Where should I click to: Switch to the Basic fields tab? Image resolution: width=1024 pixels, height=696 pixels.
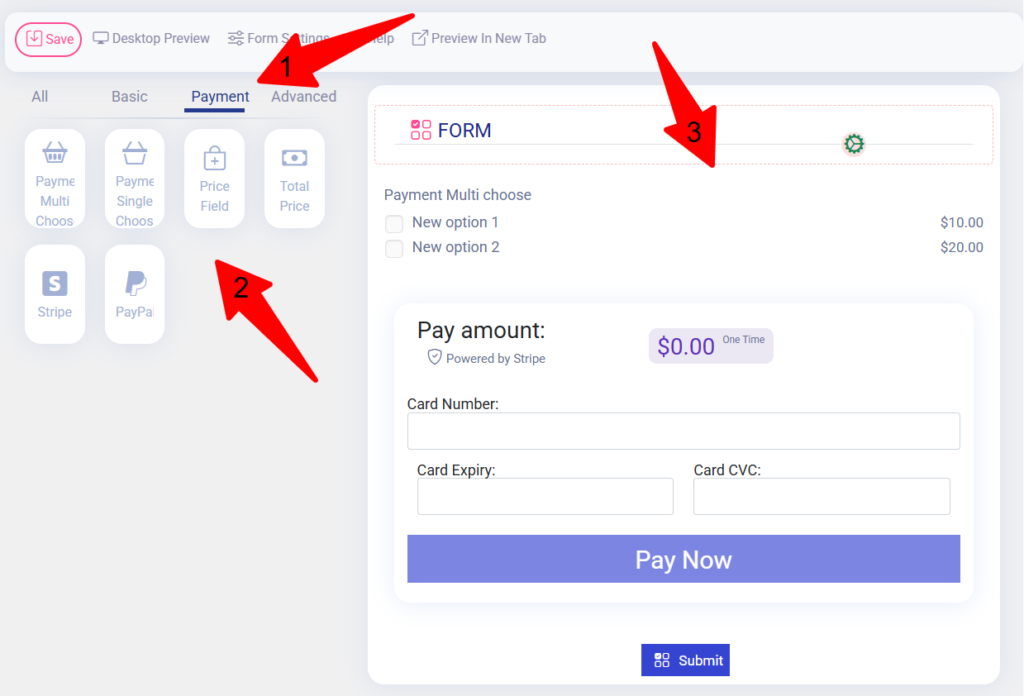(x=129, y=97)
